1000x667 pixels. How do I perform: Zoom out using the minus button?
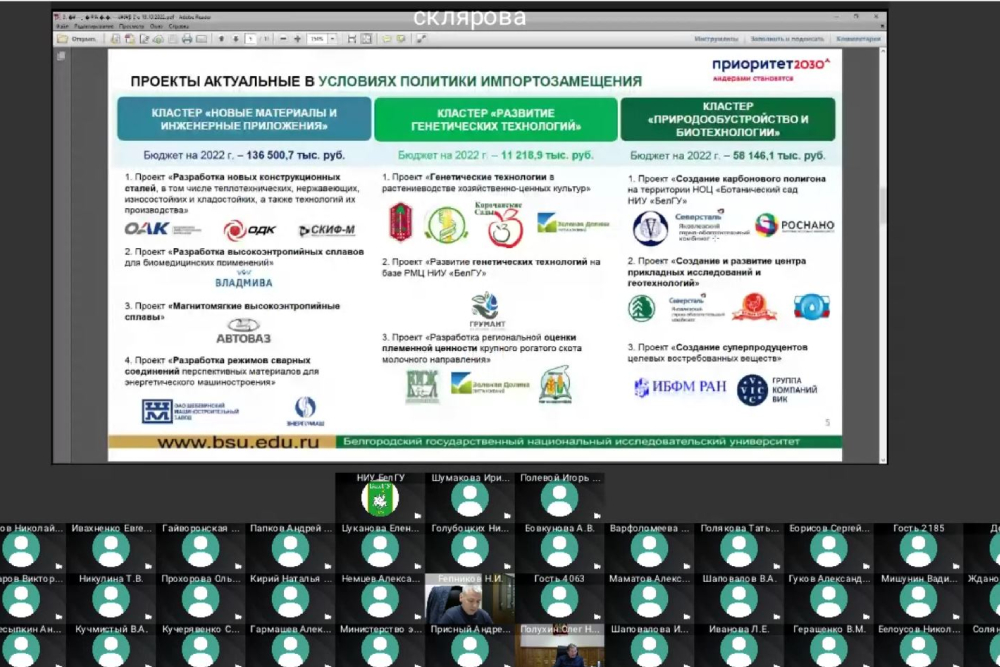[x=284, y=39]
